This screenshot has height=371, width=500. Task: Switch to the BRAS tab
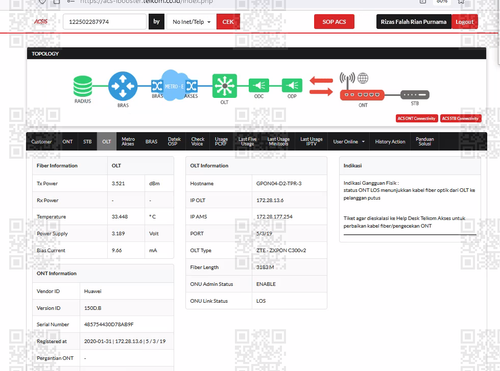(151, 142)
